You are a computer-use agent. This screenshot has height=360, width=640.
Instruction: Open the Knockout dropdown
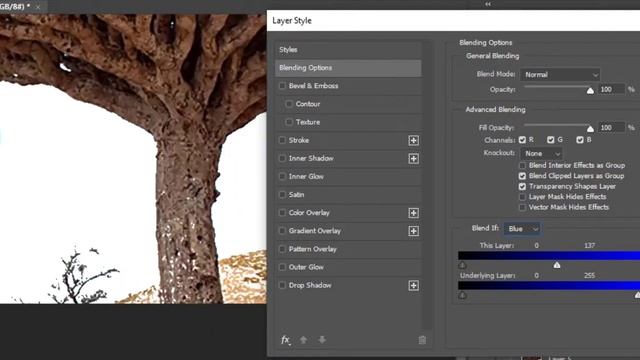(x=541, y=153)
